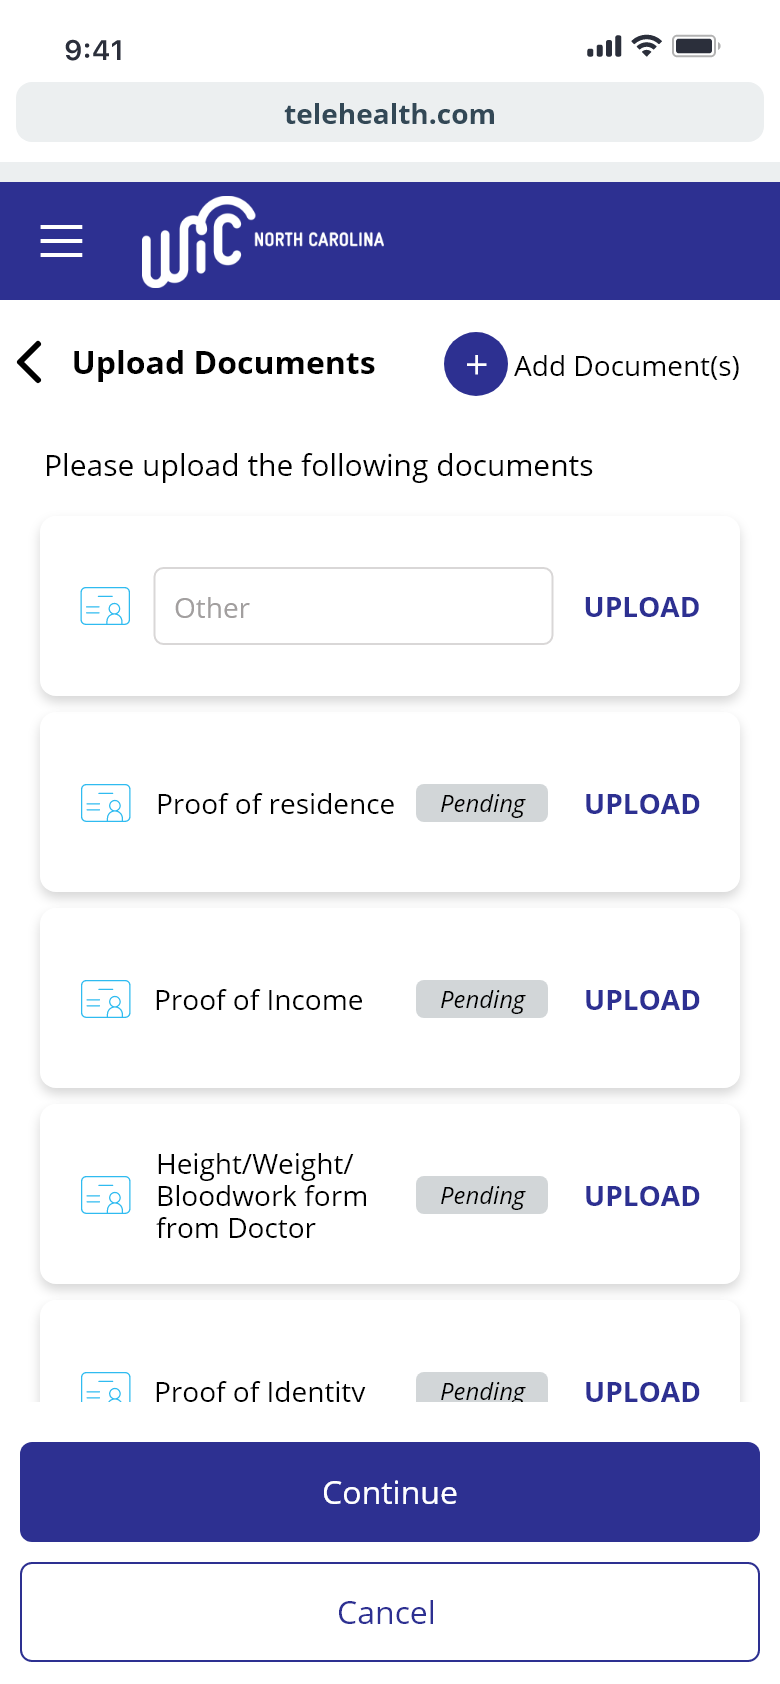
Task: Open the hamburger navigation menu
Action: tap(61, 241)
